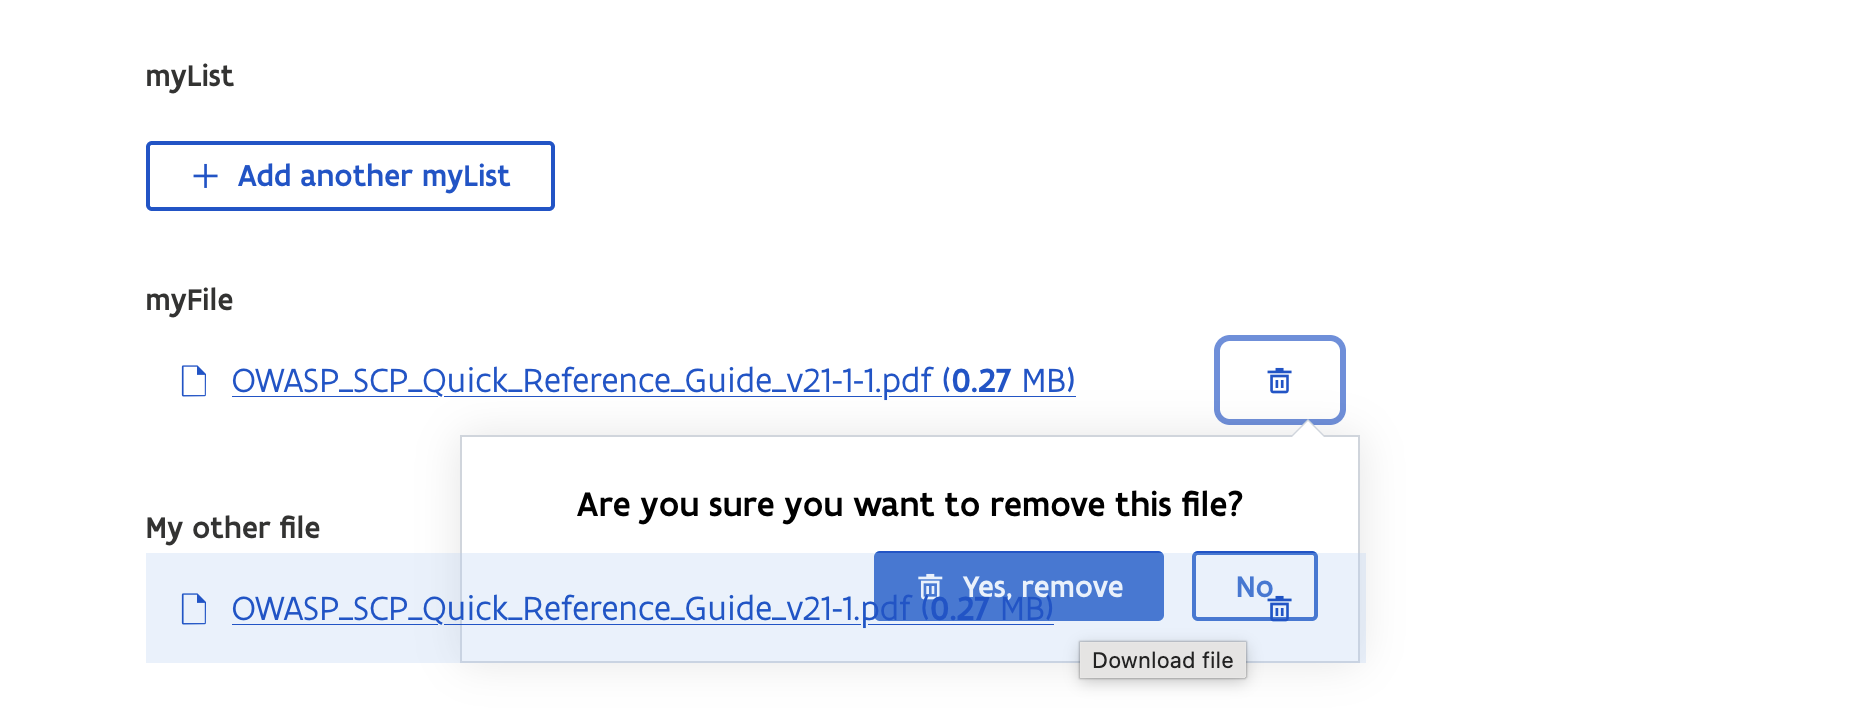Click the My other file label
1856x716 pixels.
pos(232,527)
